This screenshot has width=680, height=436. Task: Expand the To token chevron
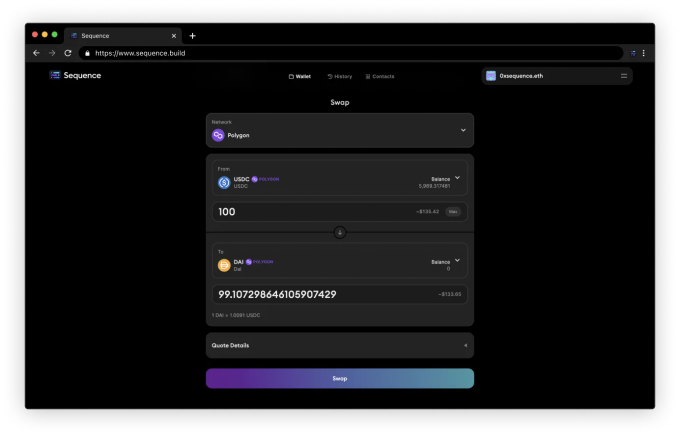click(x=457, y=260)
